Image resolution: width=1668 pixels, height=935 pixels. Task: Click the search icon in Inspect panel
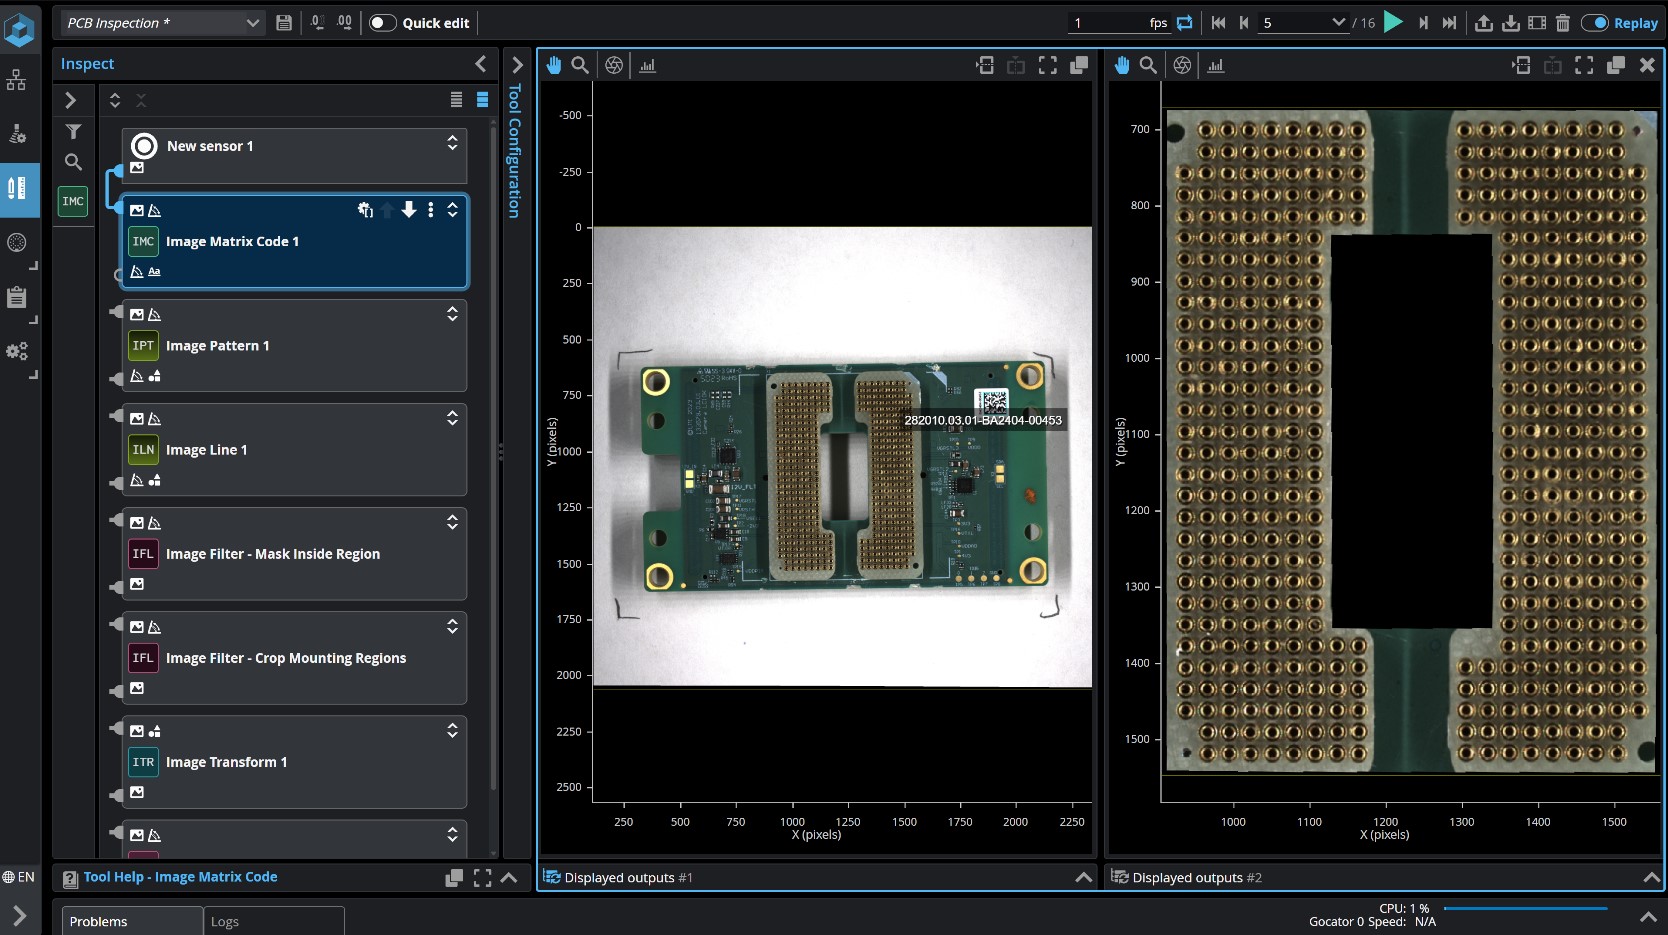point(73,161)
